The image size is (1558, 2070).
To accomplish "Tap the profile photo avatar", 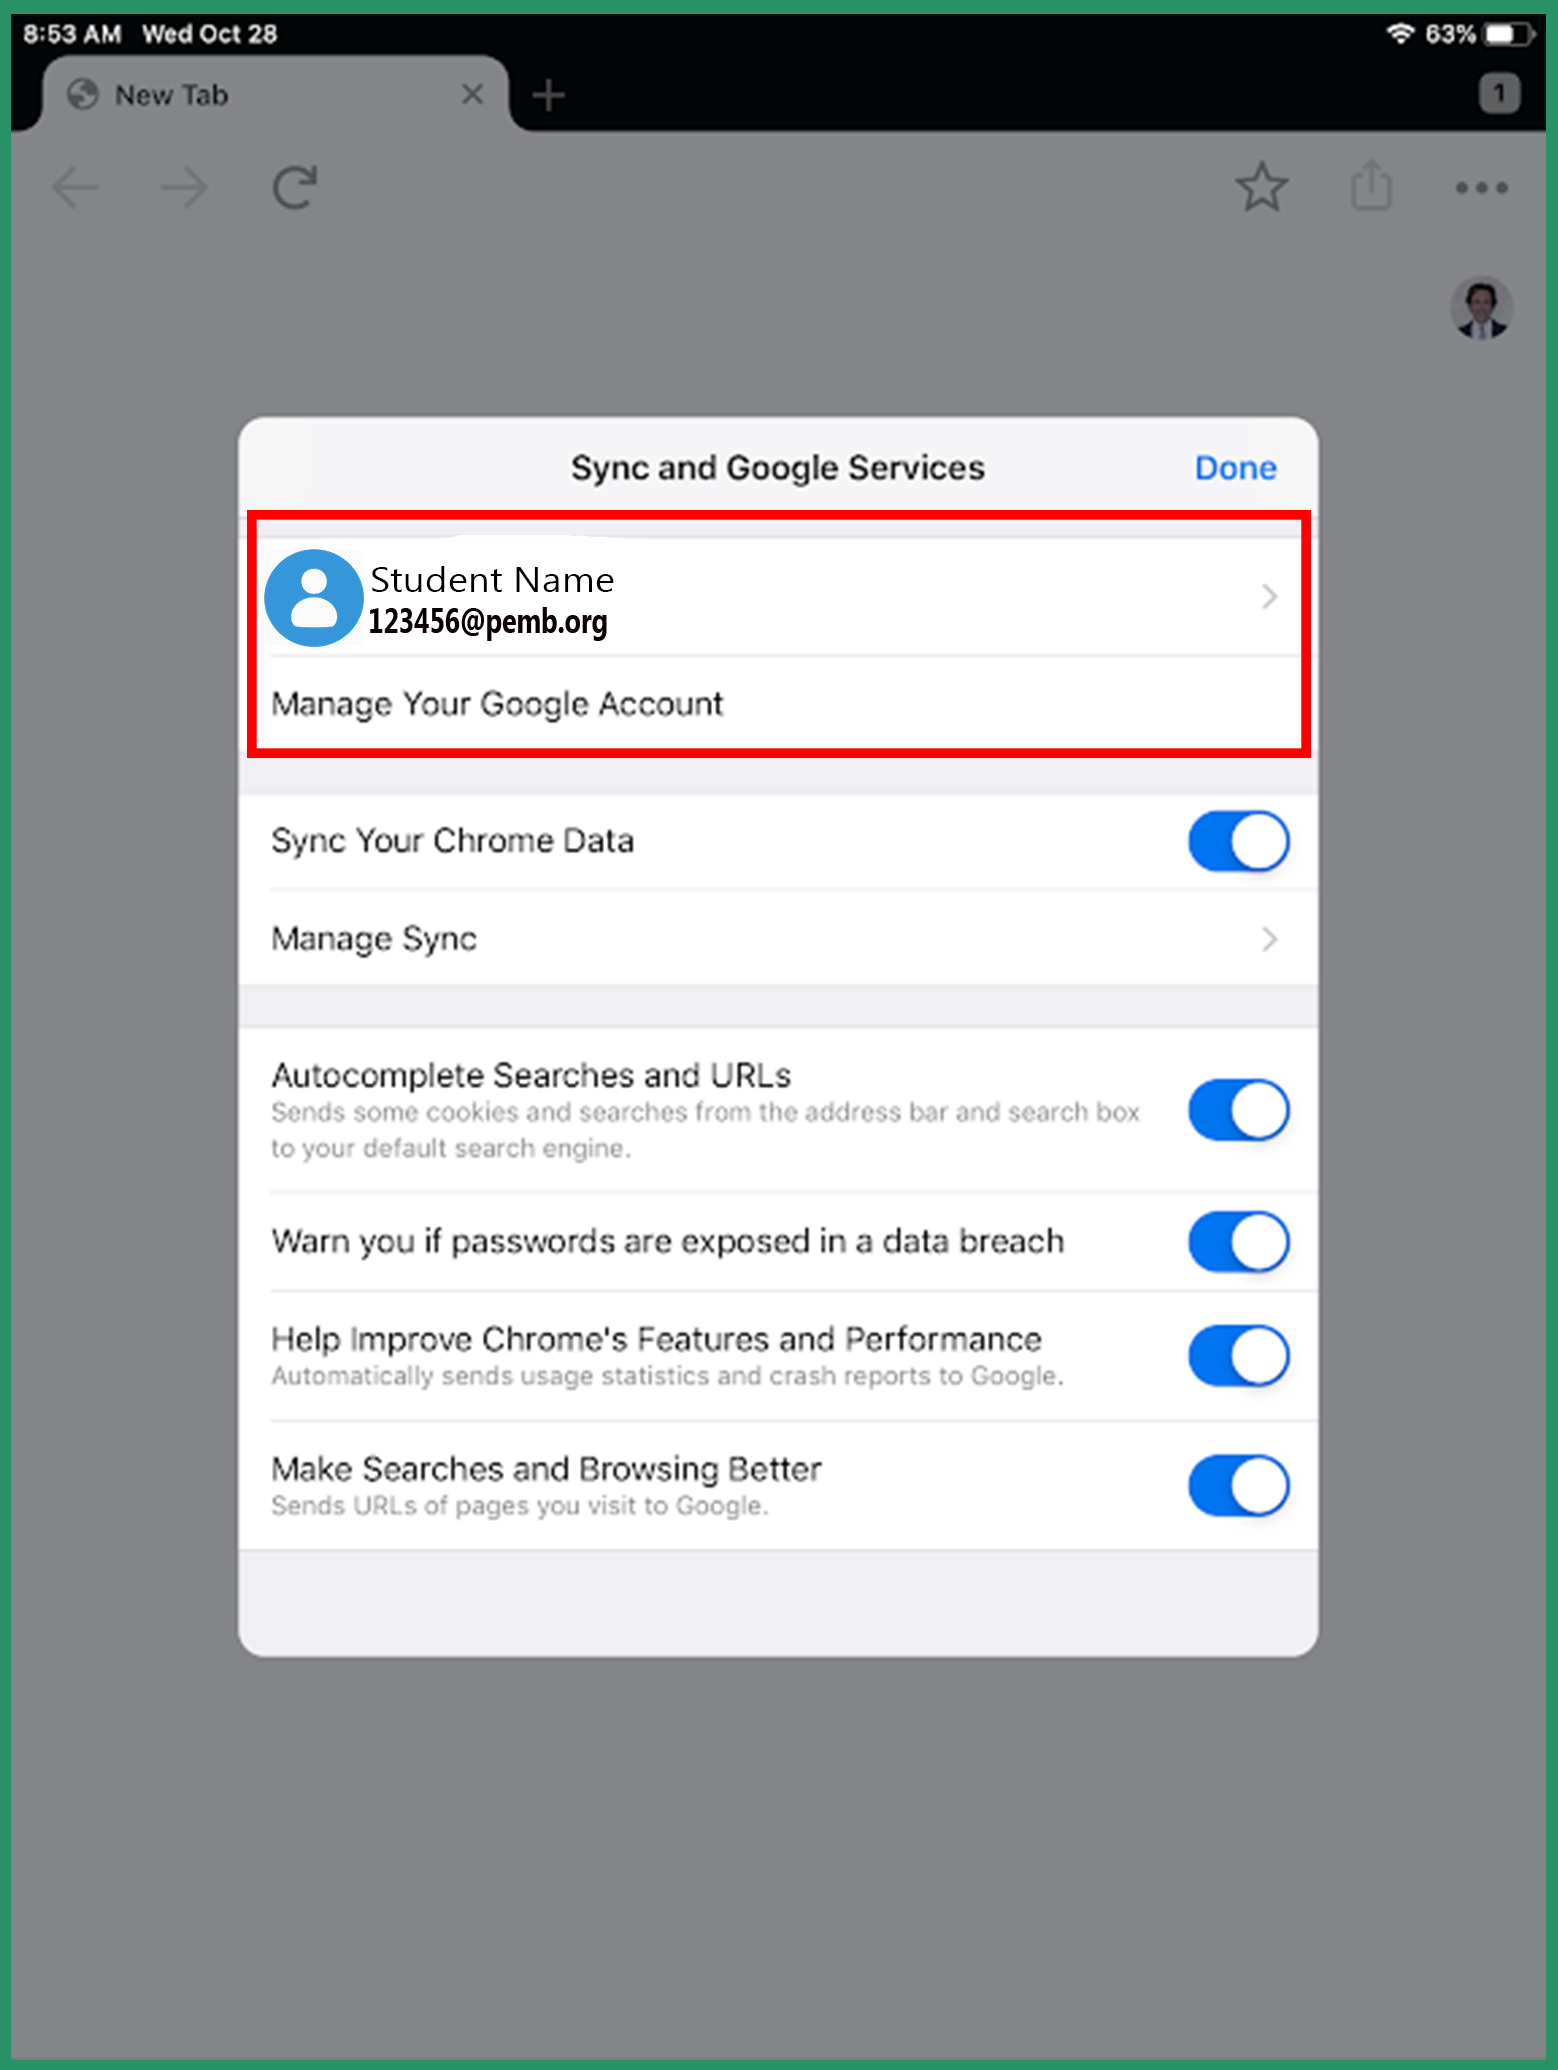I will tap(1481, 308).
